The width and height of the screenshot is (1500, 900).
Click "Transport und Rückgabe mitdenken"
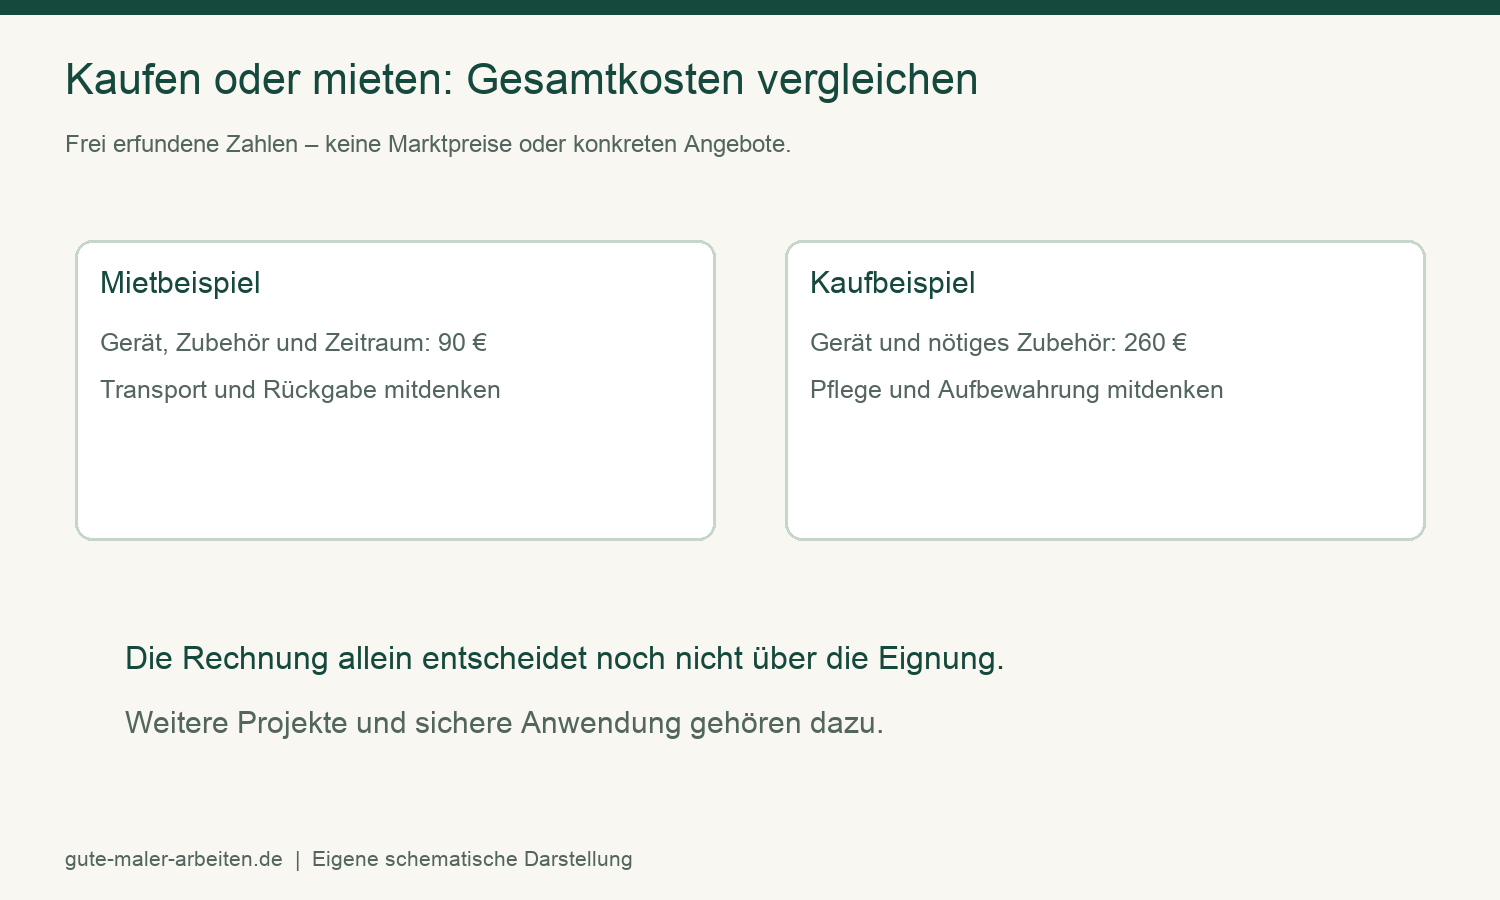tap(300, 390)
